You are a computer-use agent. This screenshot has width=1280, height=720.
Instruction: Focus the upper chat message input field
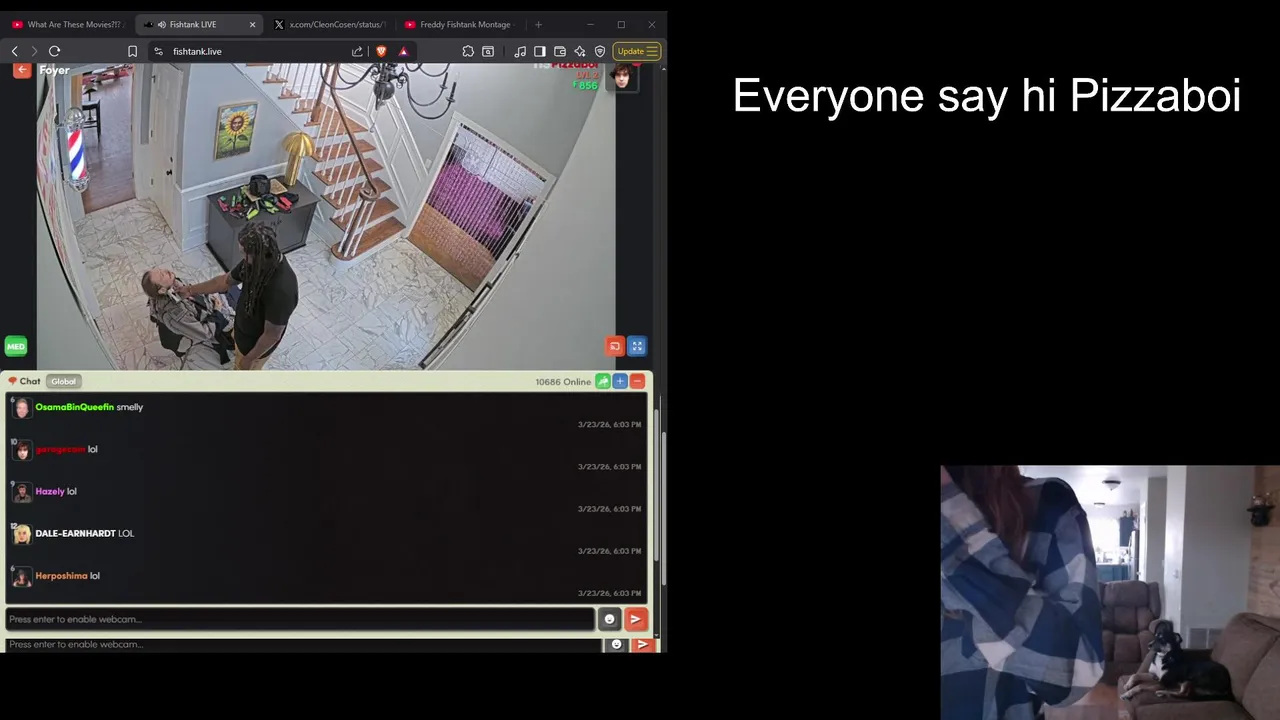pyautogui.click(x=299, y=619)
